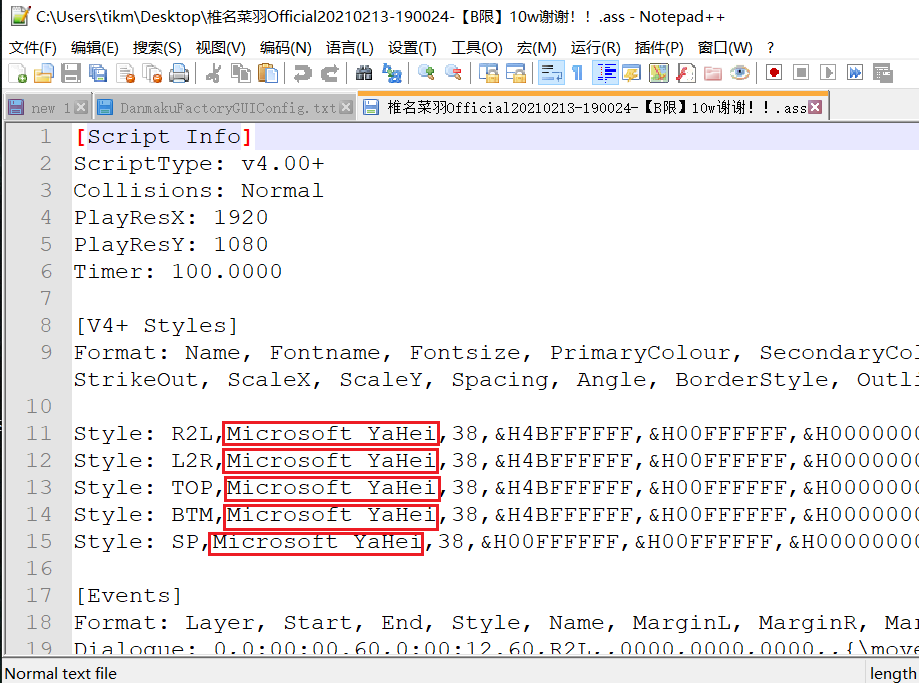Click line number 11 in the margin

[38, 432]
